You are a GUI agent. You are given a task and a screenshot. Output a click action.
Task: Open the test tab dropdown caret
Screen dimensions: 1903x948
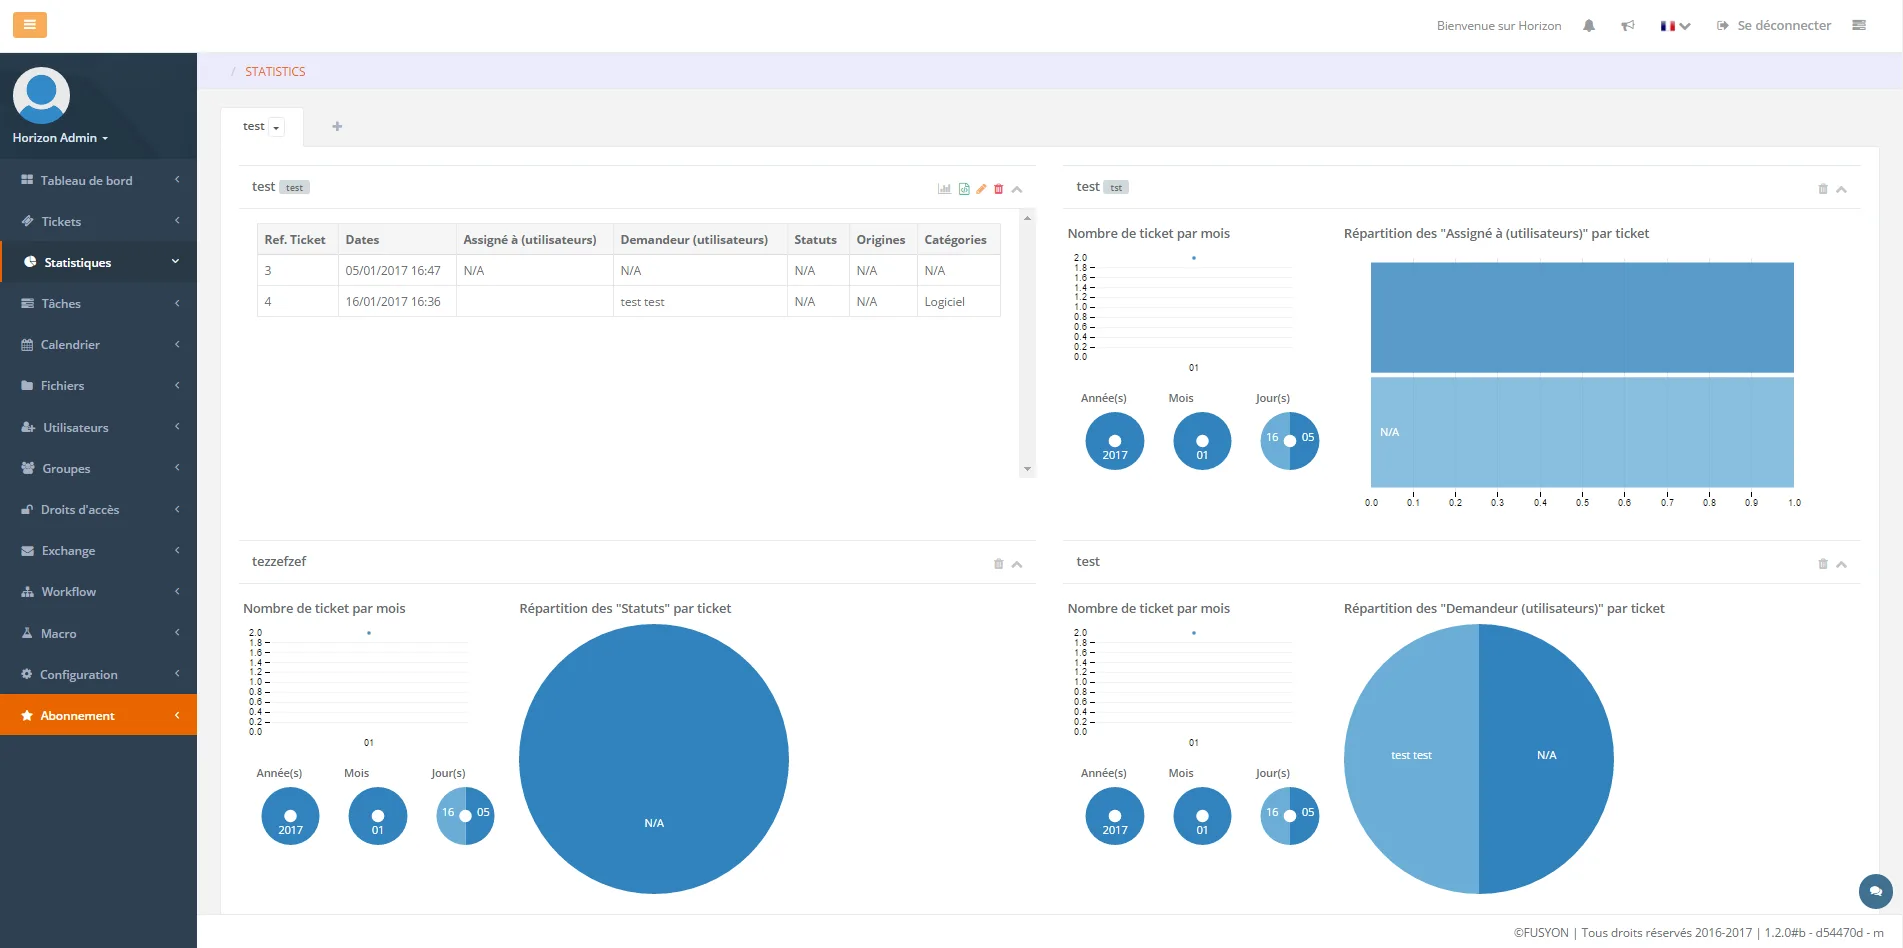point(276,127)
